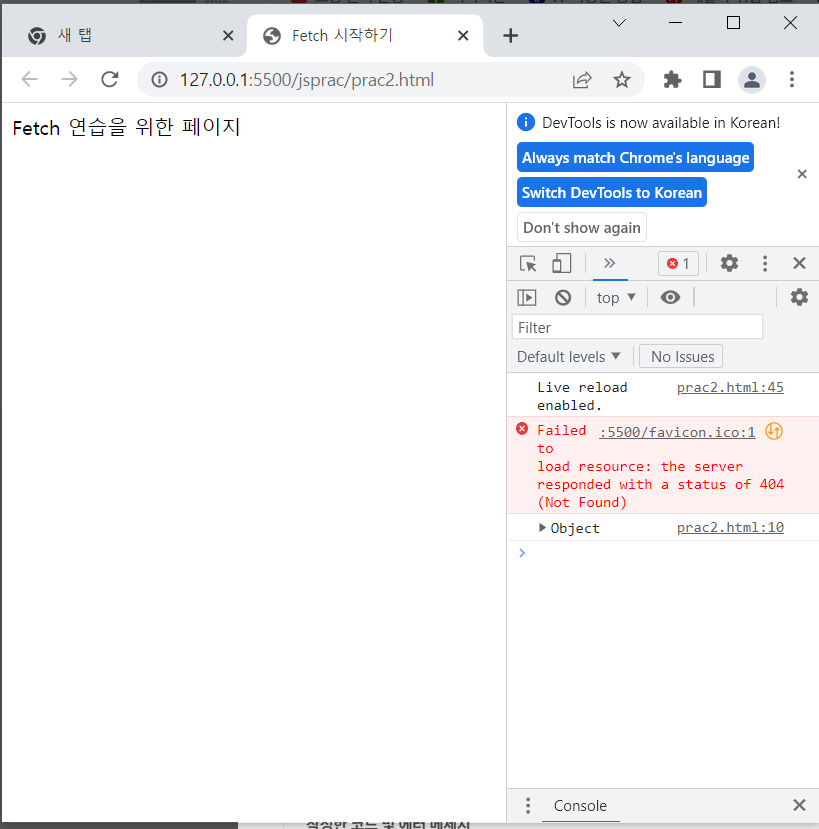Open DevTools customize three-dot menu
The height and width of the screenshot is (829, 819).
(x=765, y=263)
